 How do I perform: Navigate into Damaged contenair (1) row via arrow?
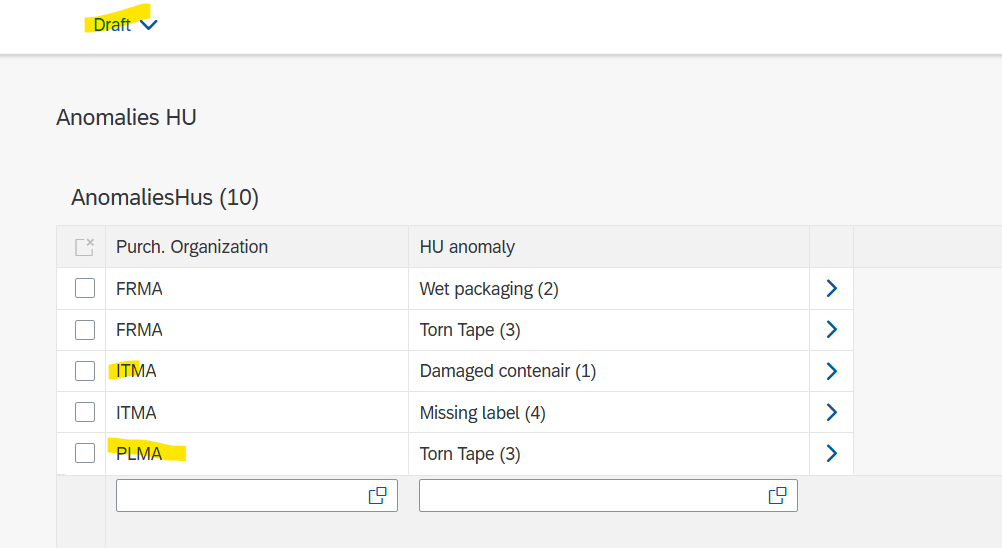(x=830, y=371)
